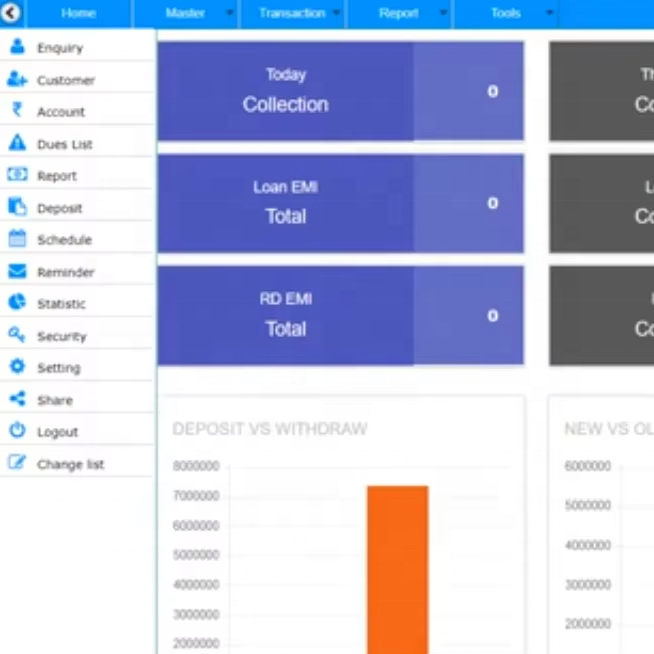Open the Setting gear icon

click(x=17, y=367)
